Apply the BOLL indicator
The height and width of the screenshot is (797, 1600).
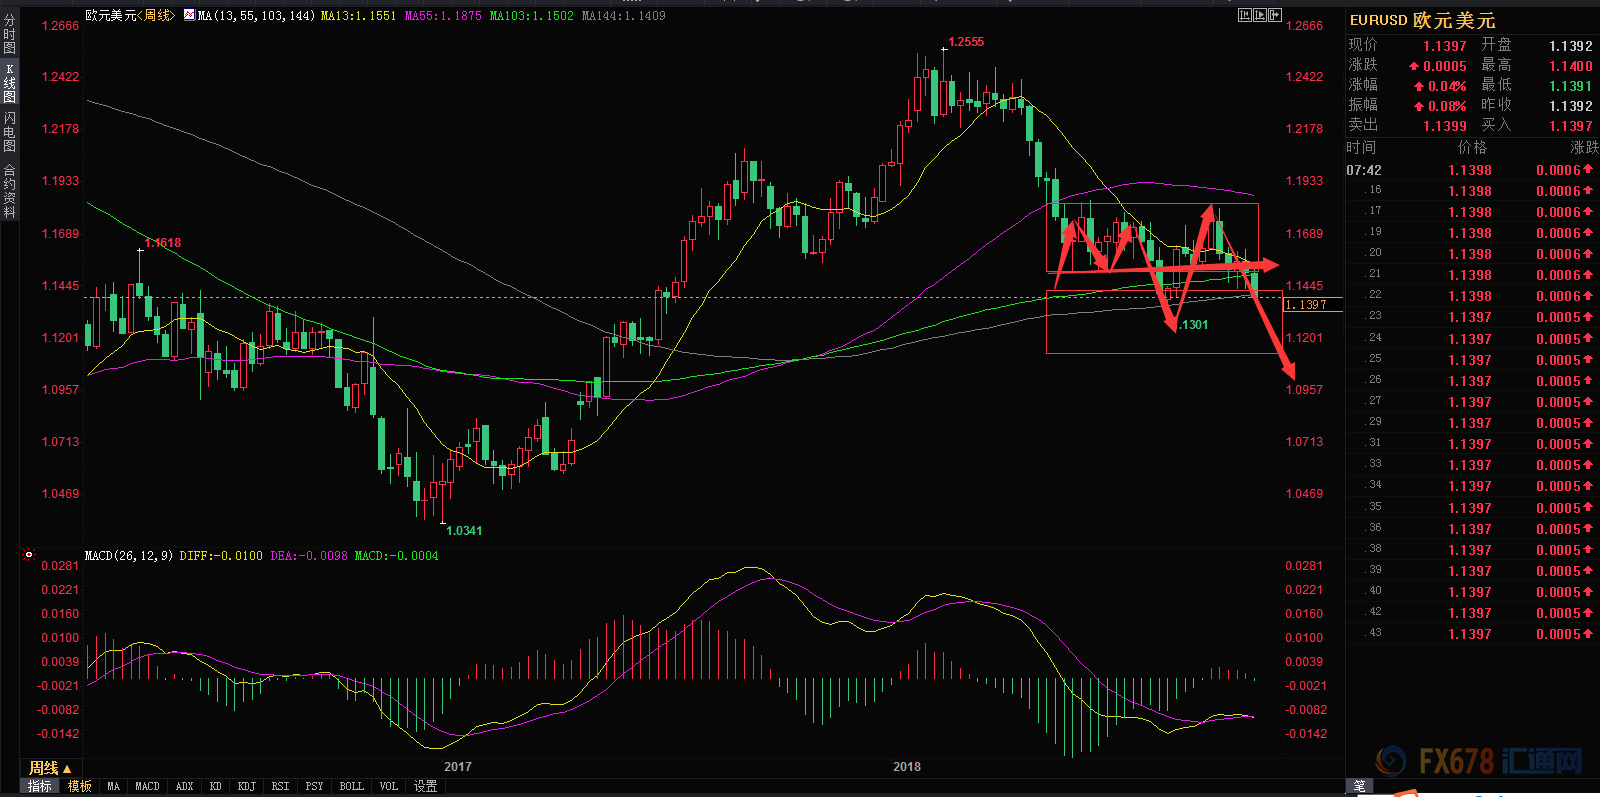click(351, 786)
